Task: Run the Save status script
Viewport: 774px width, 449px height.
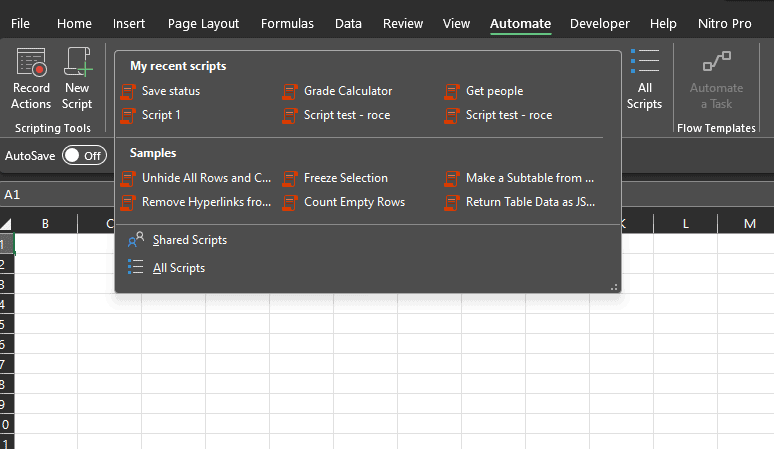Action: pos(170,91)
